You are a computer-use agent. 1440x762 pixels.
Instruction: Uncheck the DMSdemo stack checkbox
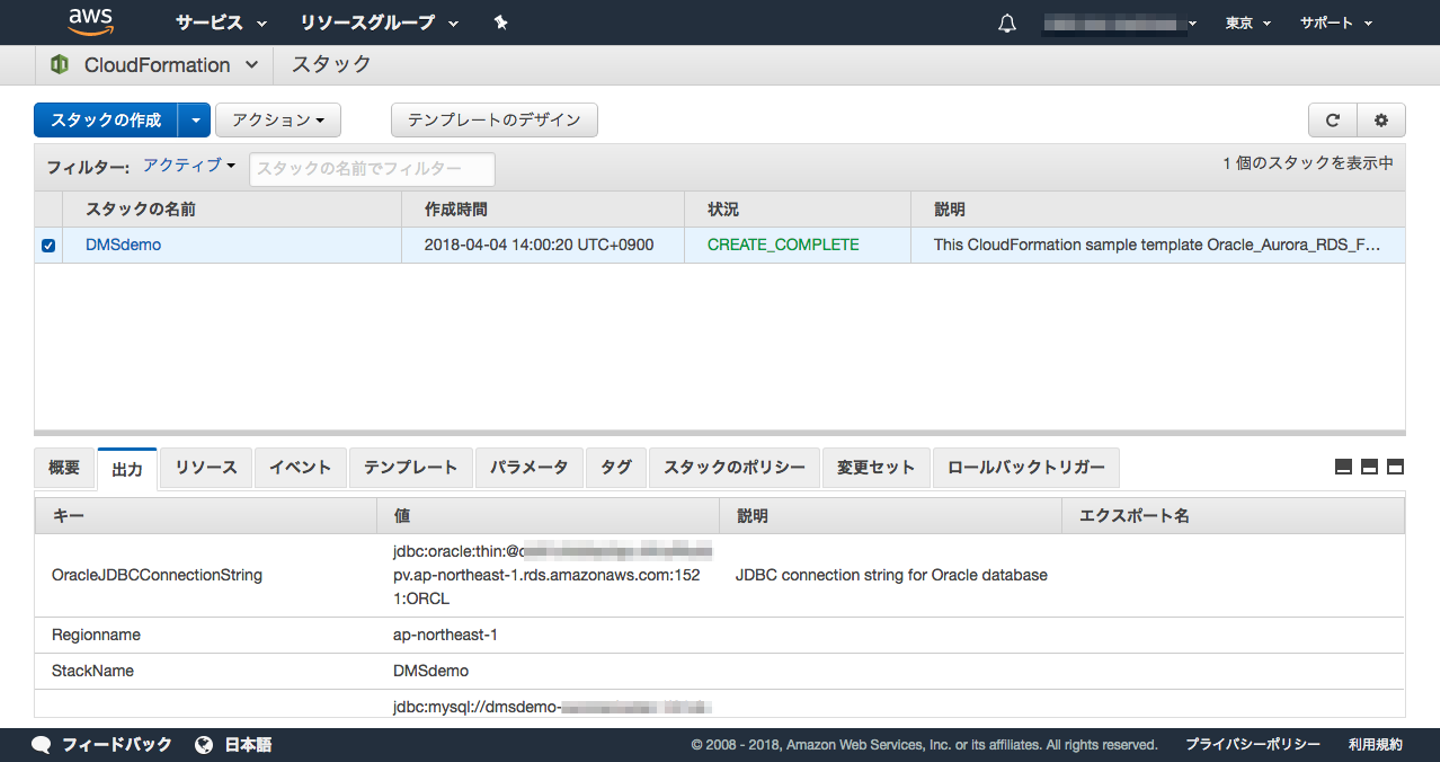(x=48, y=246)
